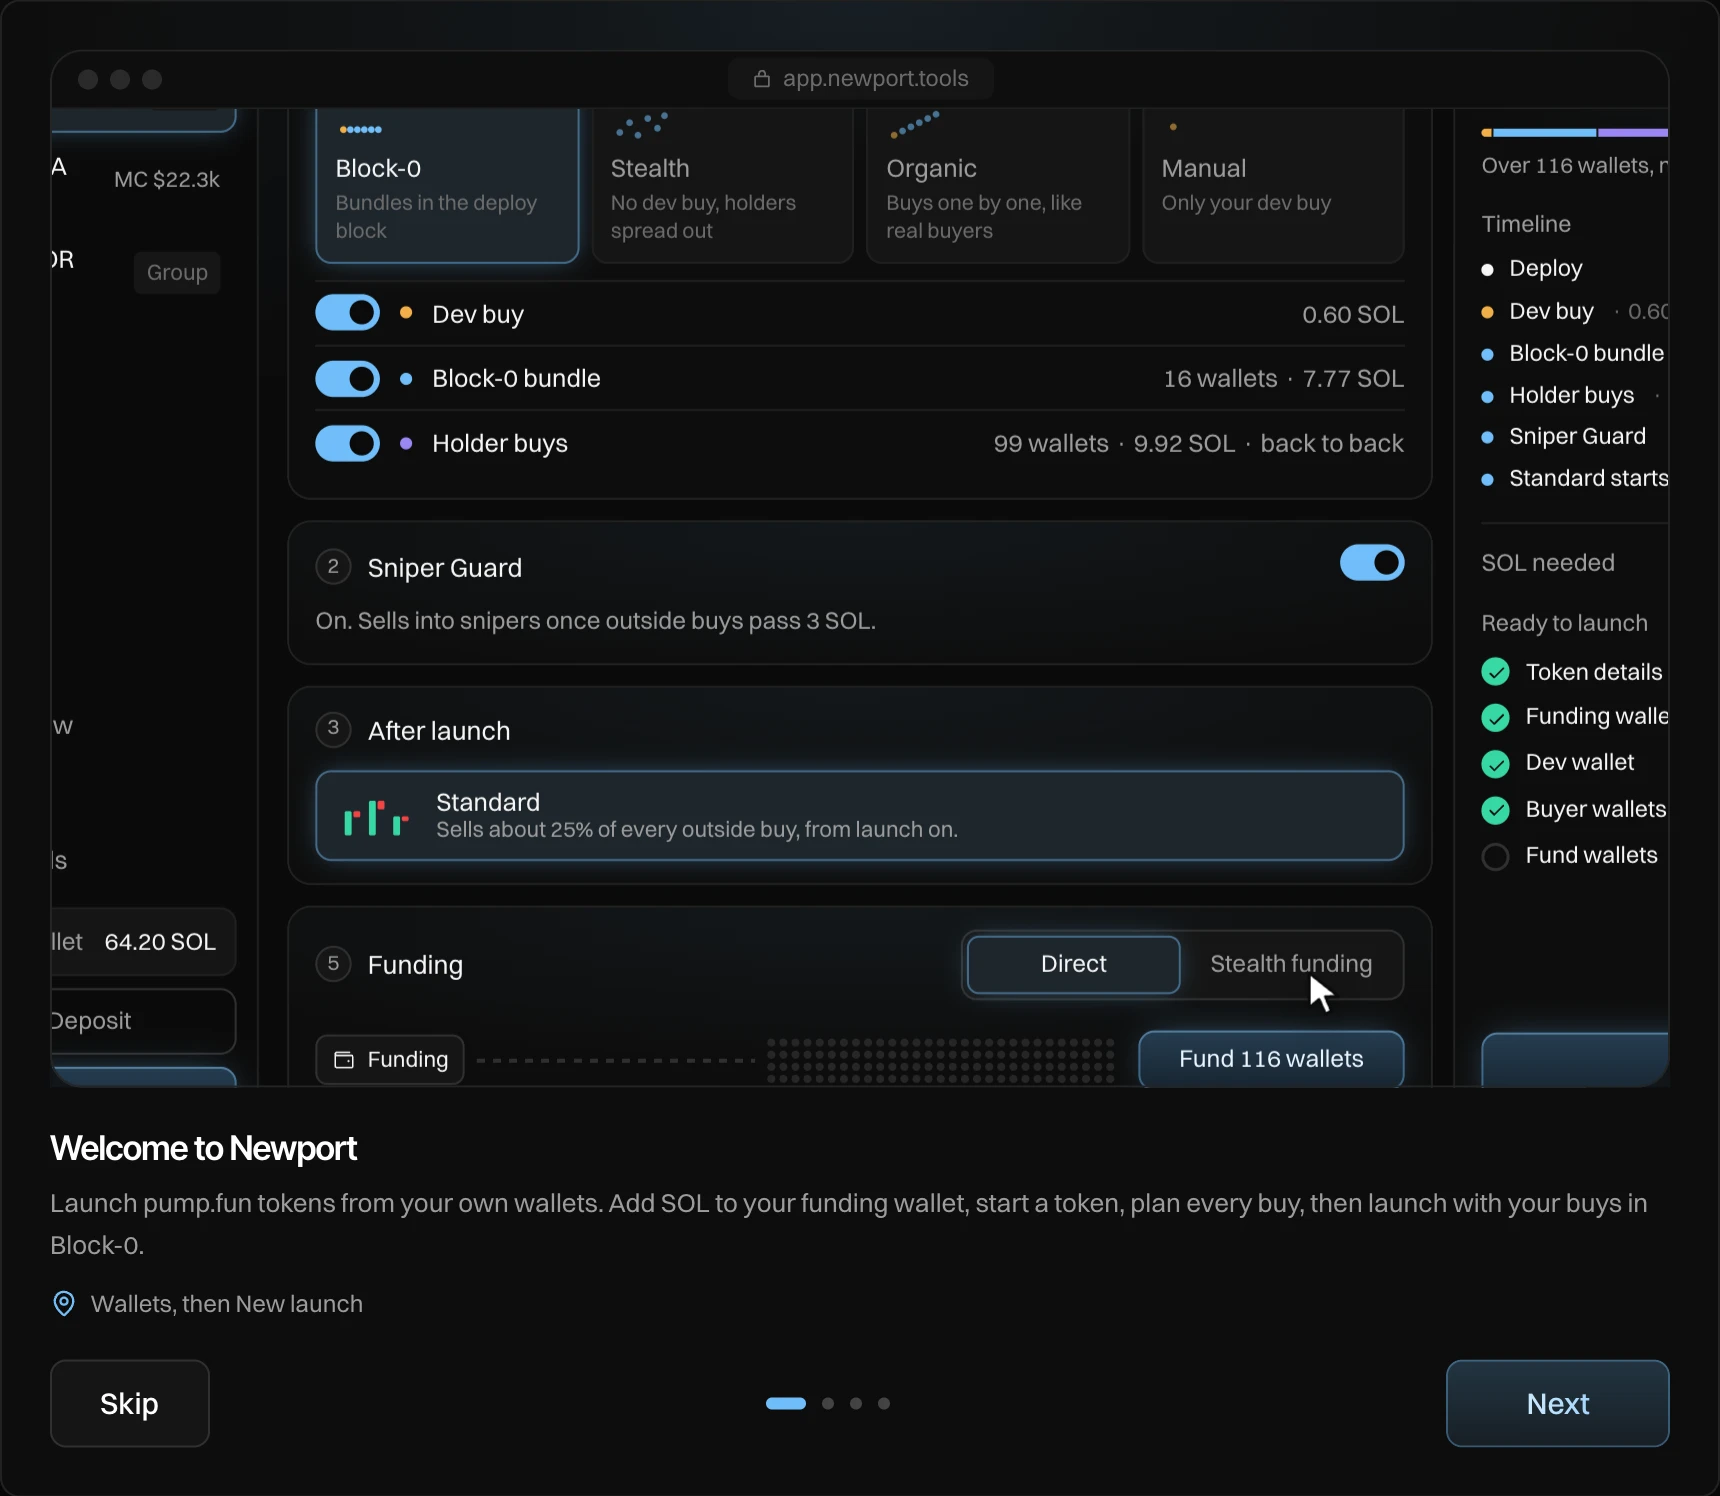Select the Stealth launch mode card

point(722,186)
